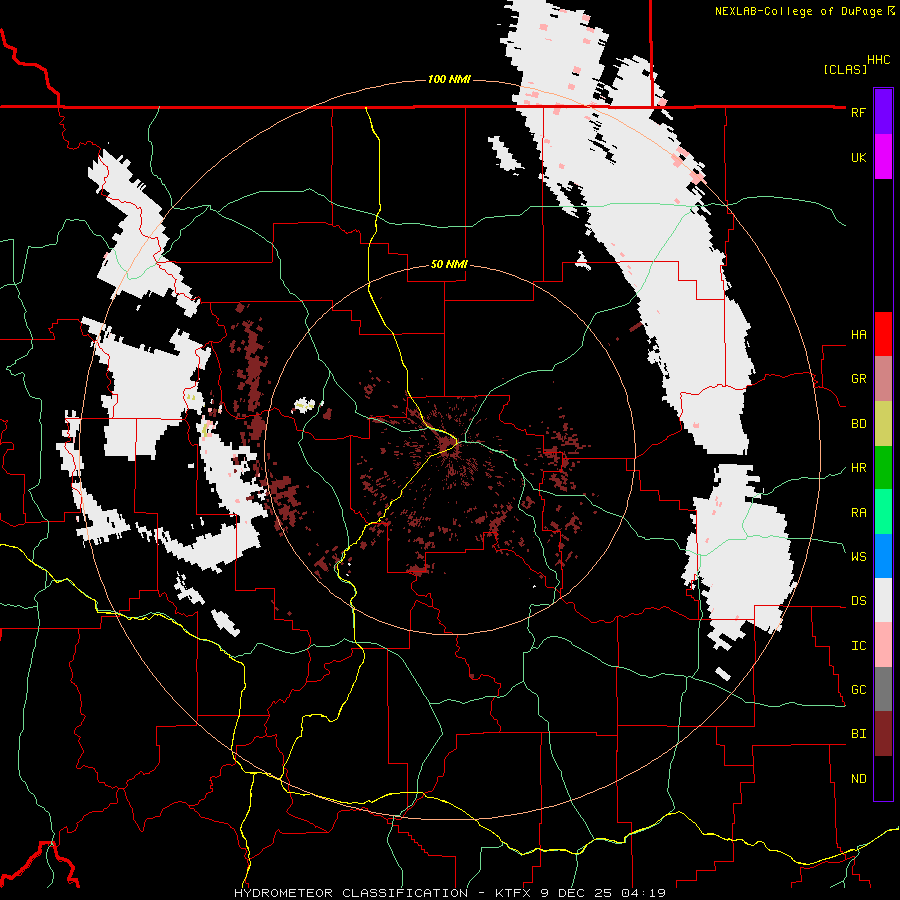This screenshot has width=900, height=900.
Task: Click the [CLAS] units label
Action: [845, 69]
